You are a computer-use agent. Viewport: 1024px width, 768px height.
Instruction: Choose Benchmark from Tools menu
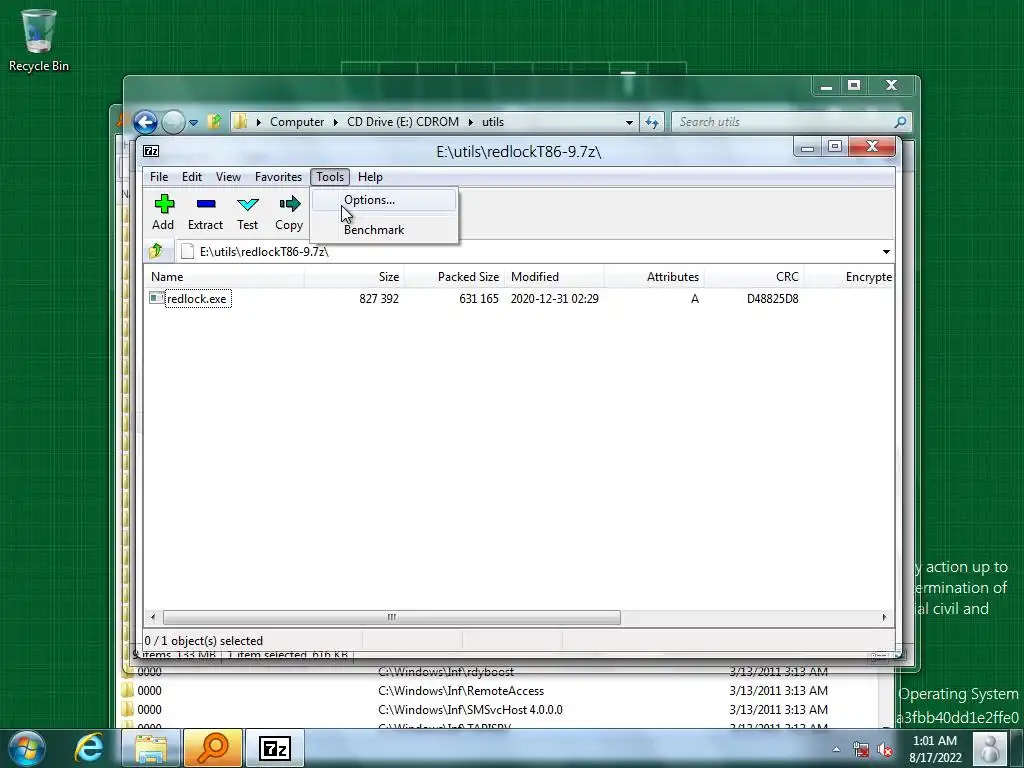coord(384,230)
